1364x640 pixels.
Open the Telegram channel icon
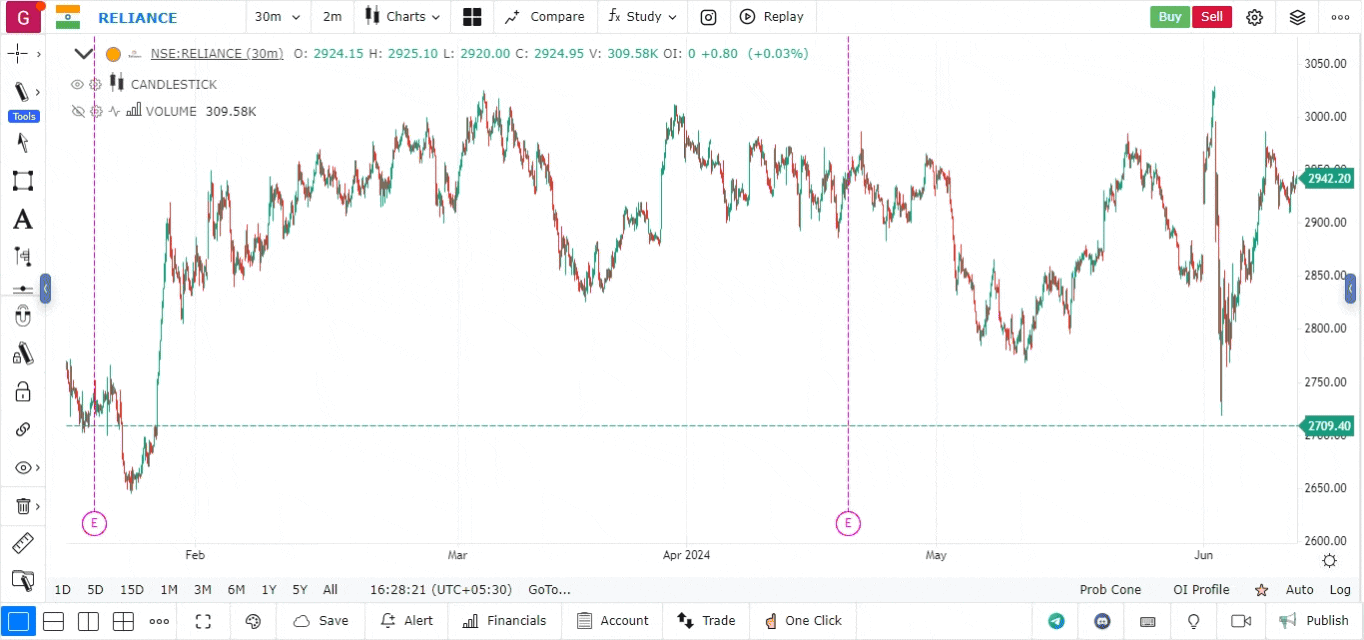pyautogui.click(x=1056, y=621)
